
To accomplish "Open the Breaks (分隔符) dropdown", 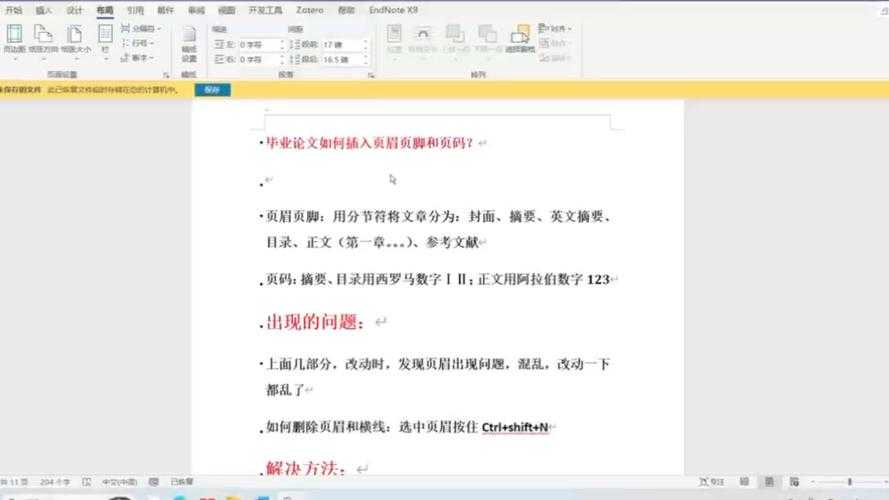I will 141,28.
